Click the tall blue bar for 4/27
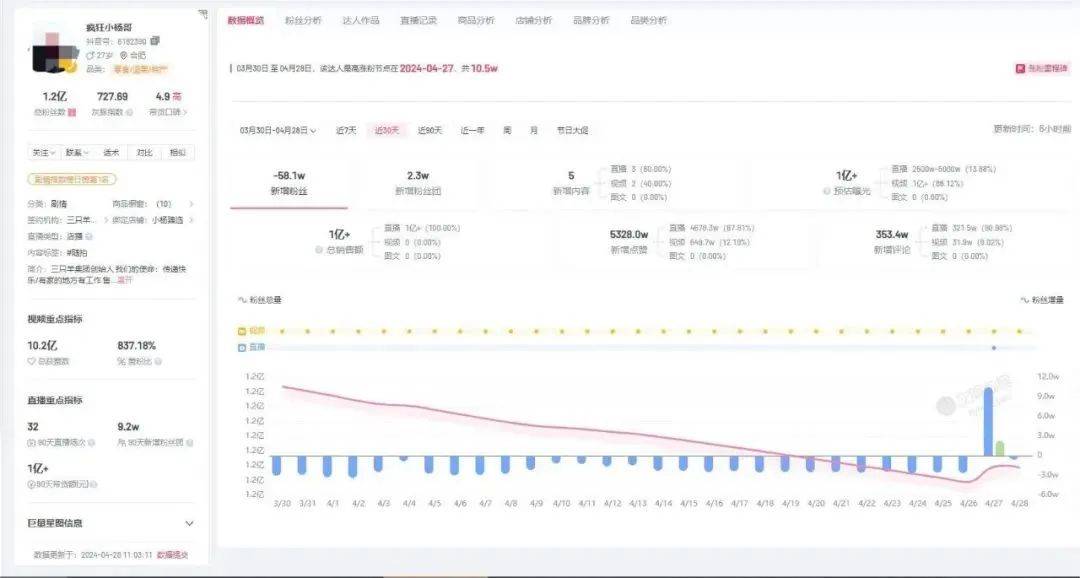1080x578 pixels. point(988,420)
